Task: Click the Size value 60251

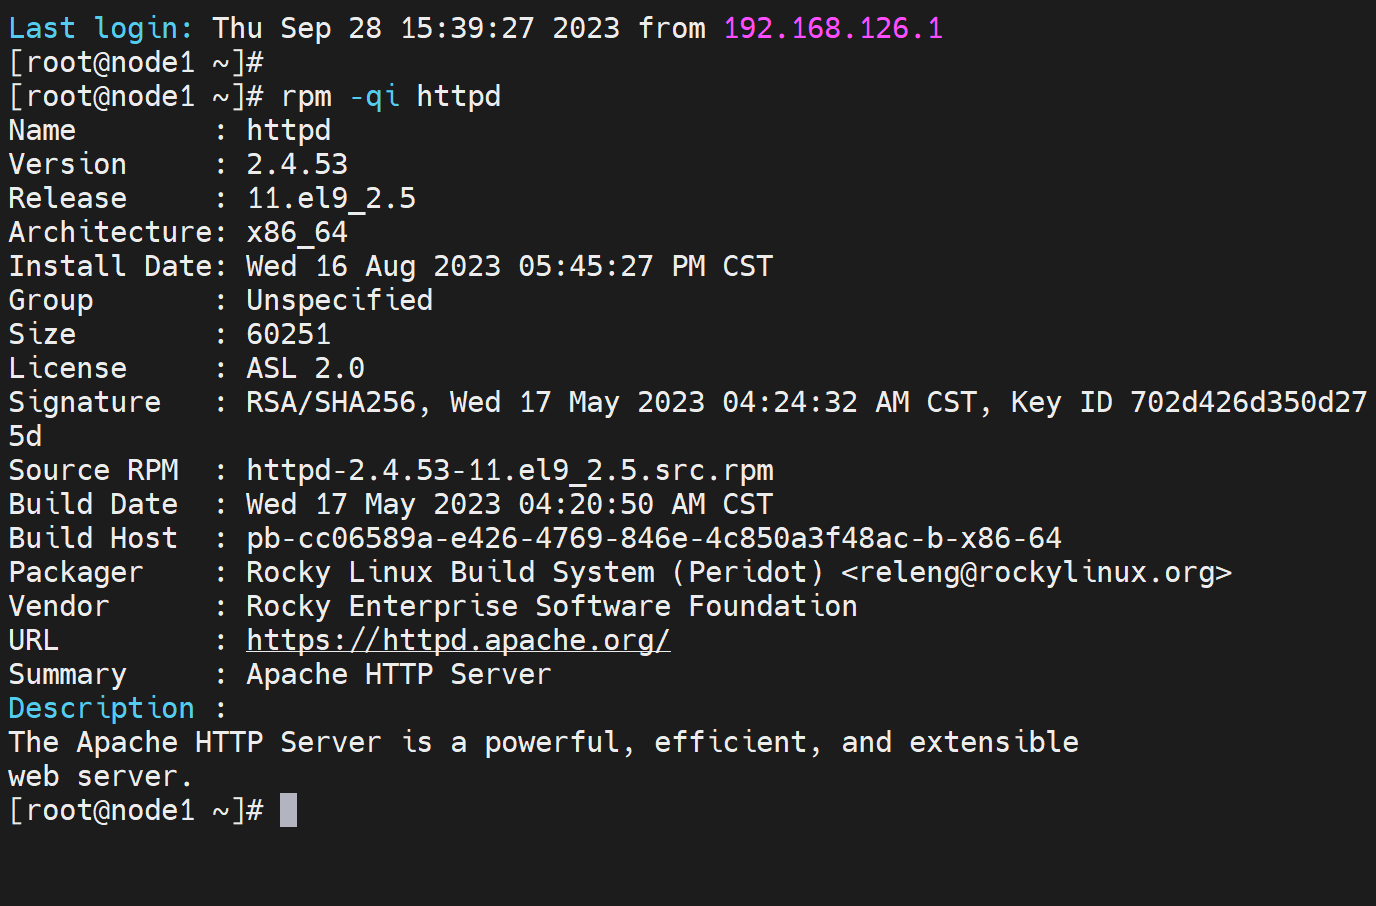Action: pyautogui.click(x=288, y=334)
